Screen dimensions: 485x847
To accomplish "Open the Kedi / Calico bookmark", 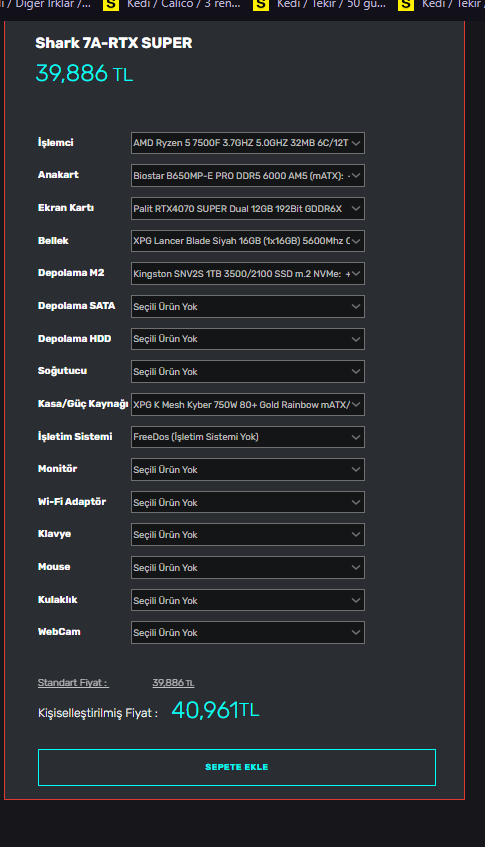I will click(174, 4).
